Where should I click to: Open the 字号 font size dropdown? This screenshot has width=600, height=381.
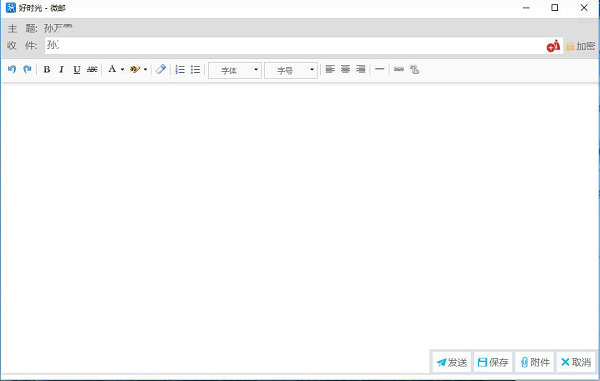291,70
